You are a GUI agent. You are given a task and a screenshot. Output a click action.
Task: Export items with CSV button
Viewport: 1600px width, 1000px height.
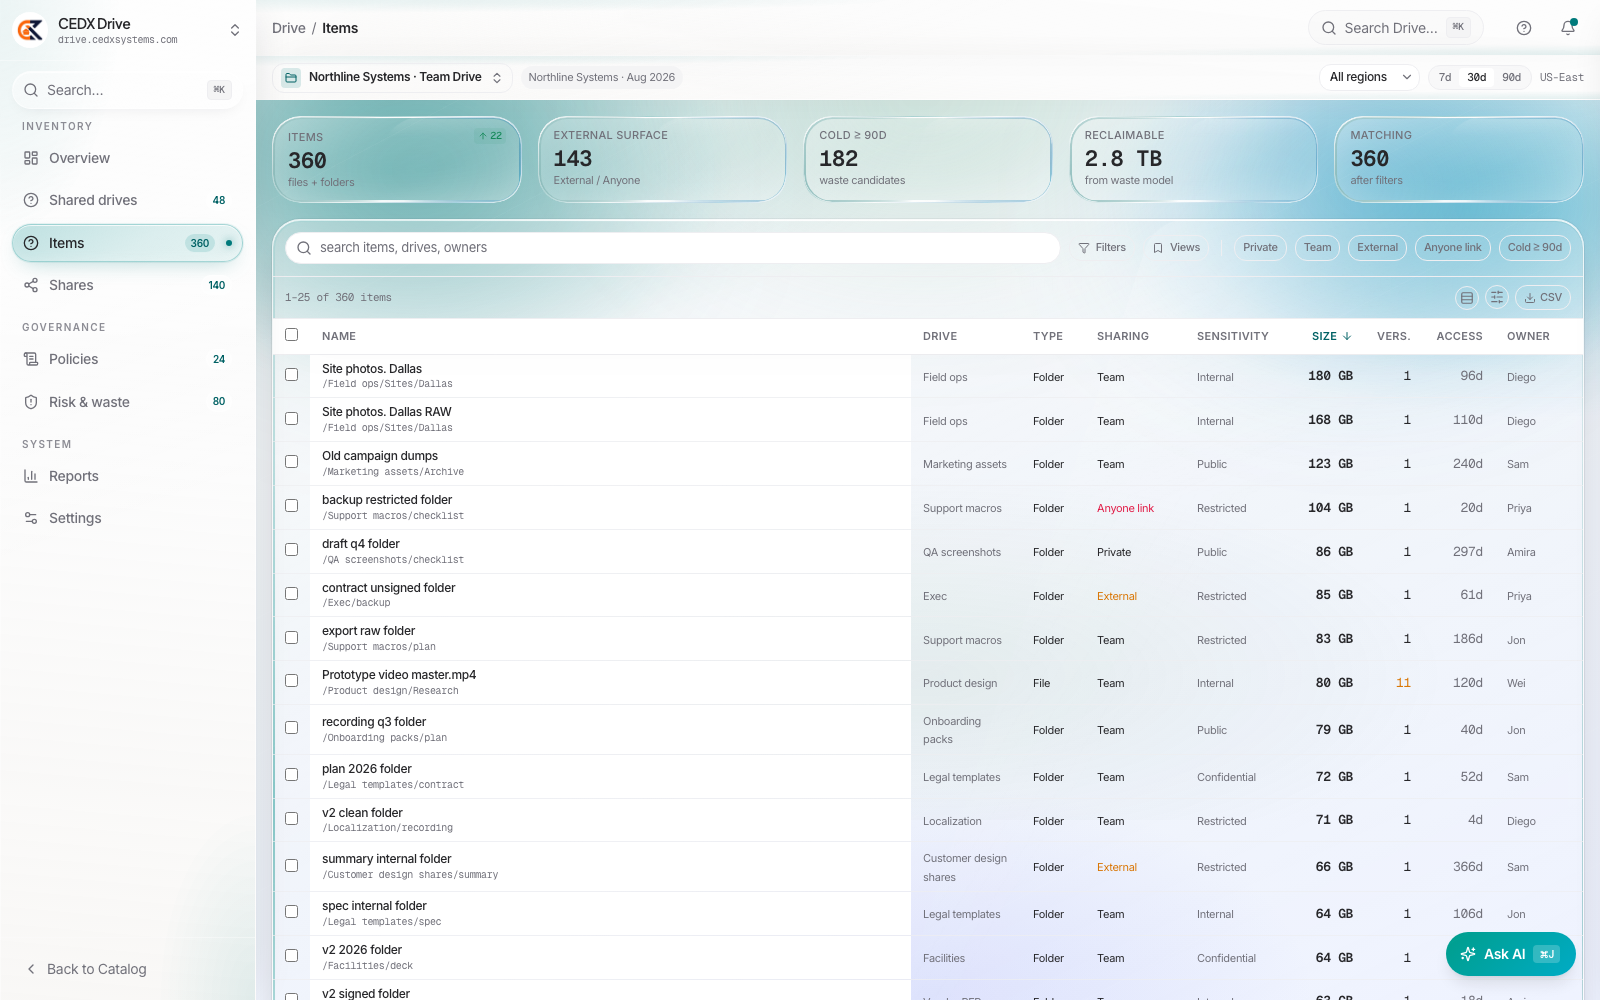1543,297
